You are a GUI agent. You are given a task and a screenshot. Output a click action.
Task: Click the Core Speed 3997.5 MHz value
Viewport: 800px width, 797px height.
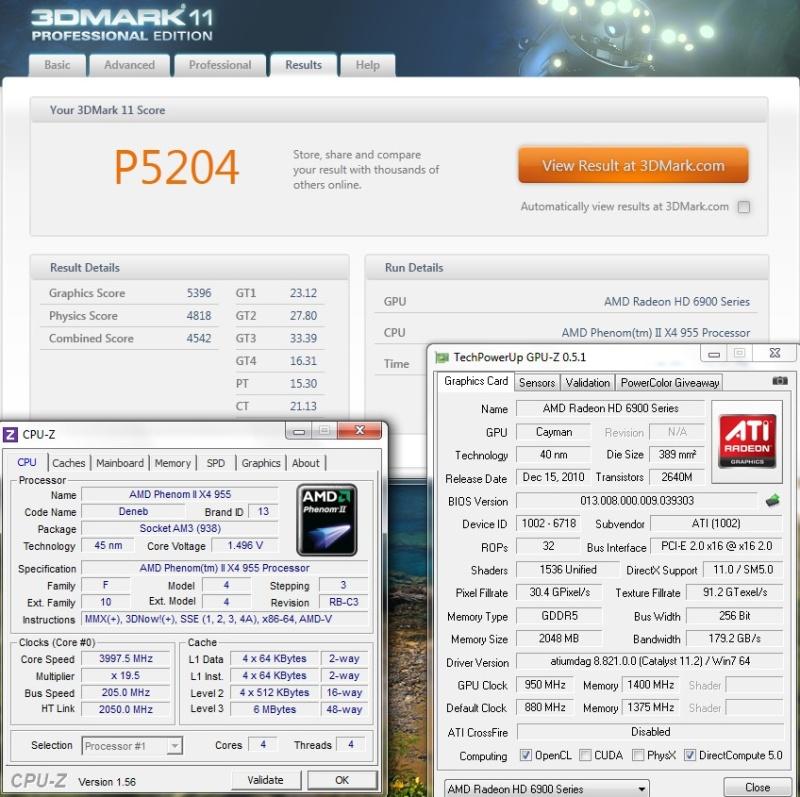(126, 659)
